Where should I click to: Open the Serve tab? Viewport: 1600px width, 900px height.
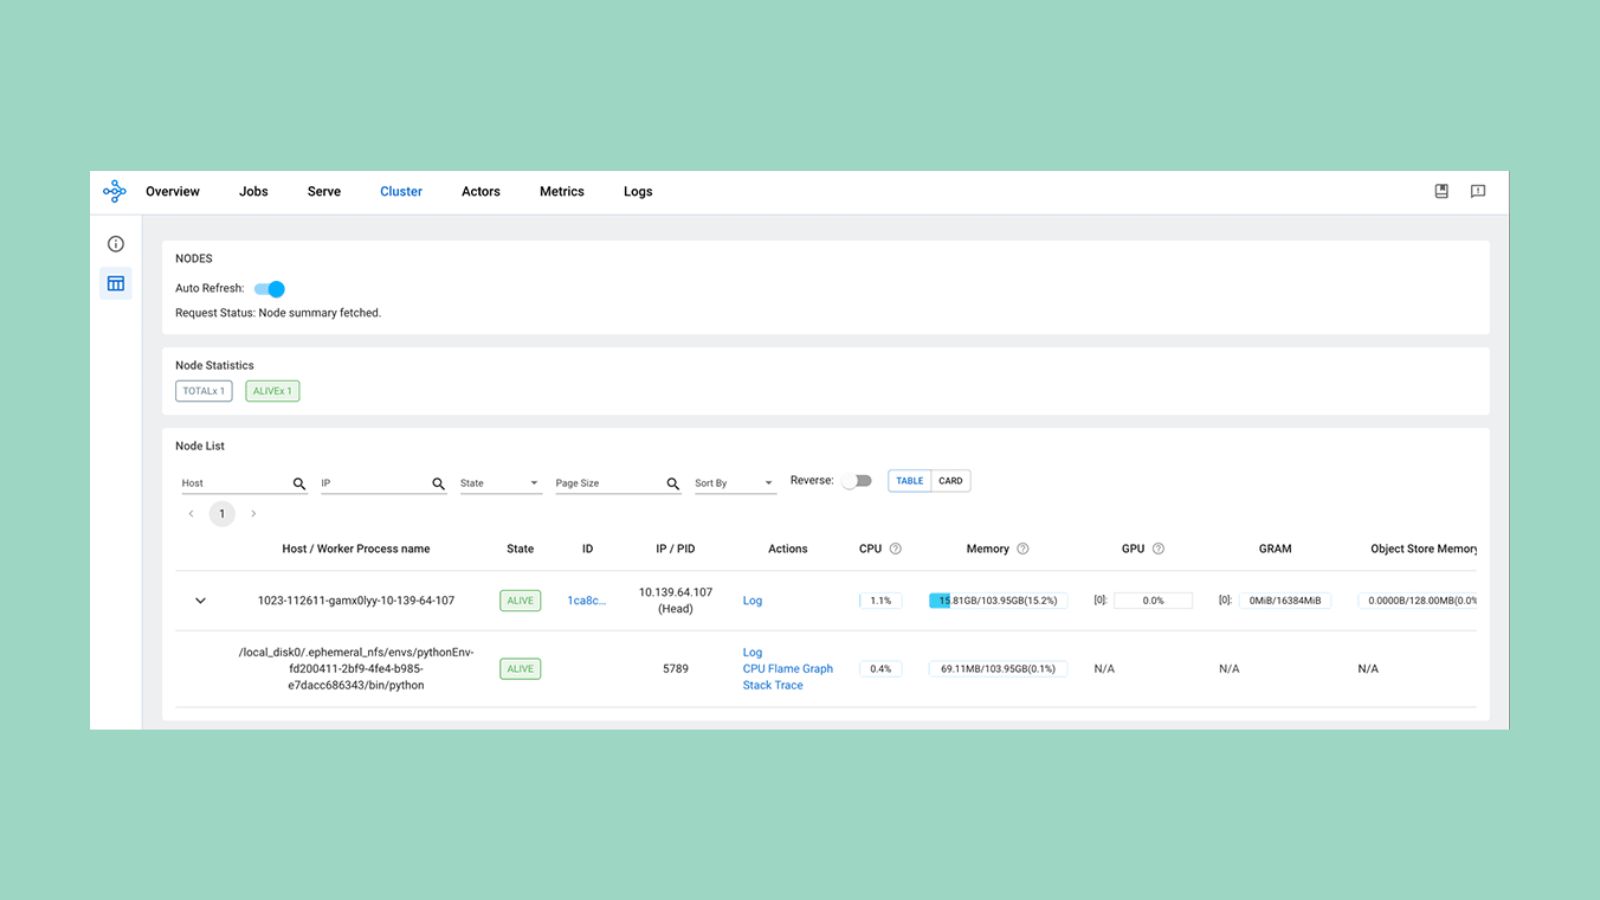pos(324,192)
